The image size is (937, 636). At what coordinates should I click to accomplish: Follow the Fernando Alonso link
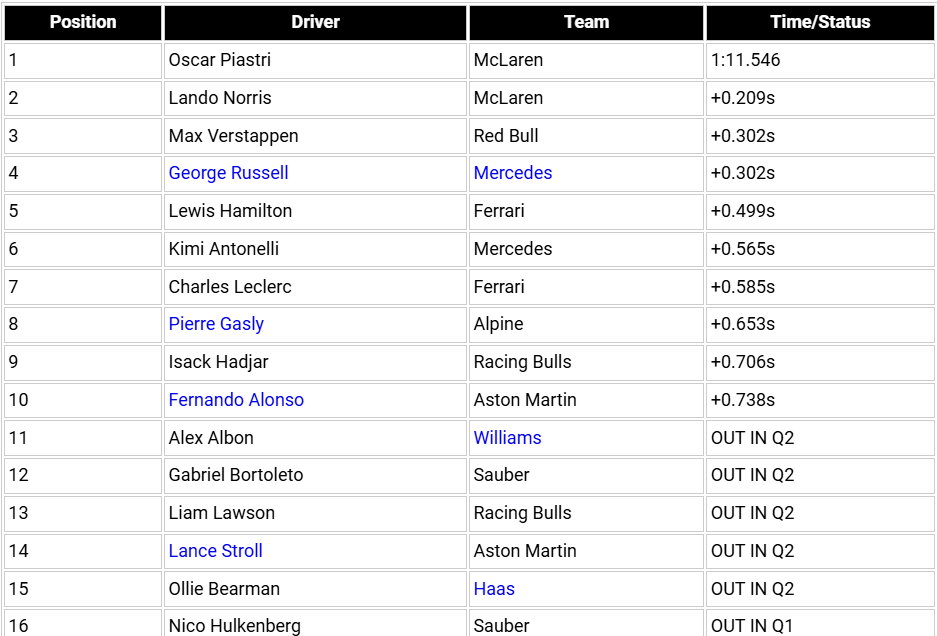(236, 399)
